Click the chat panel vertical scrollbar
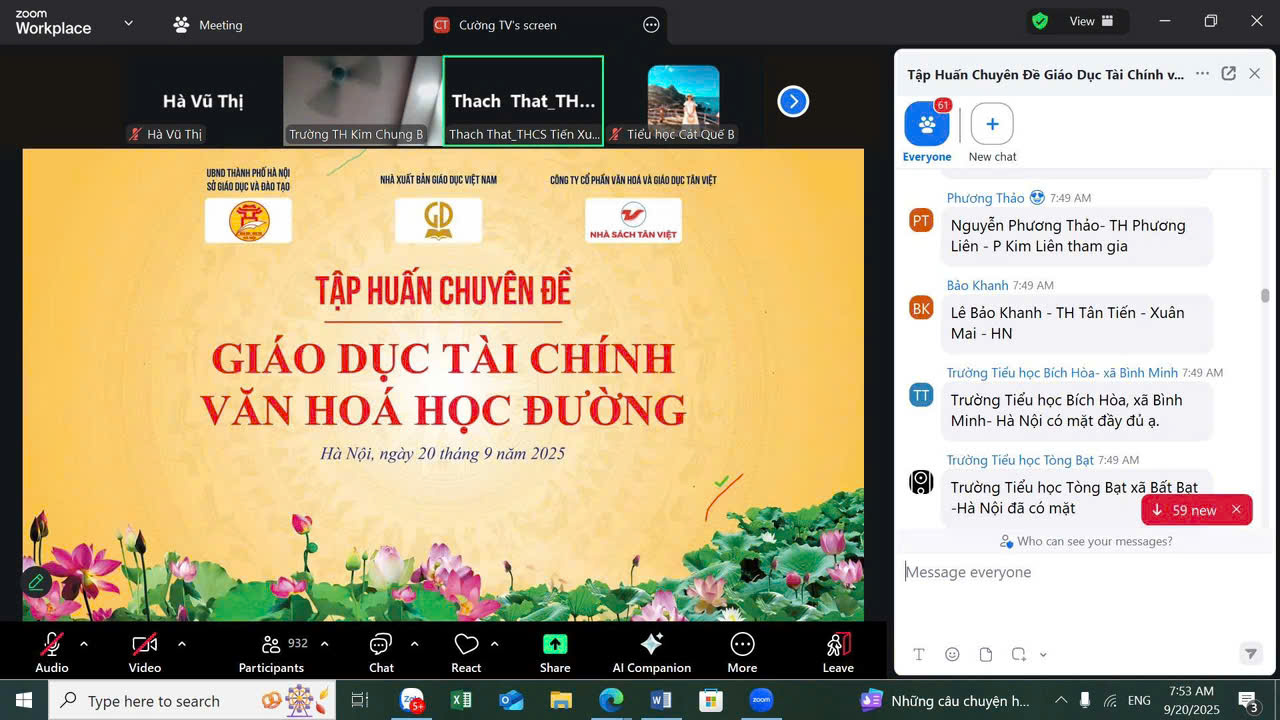The height and width of the screenshot is (720, 1280). click(1265, 297)
